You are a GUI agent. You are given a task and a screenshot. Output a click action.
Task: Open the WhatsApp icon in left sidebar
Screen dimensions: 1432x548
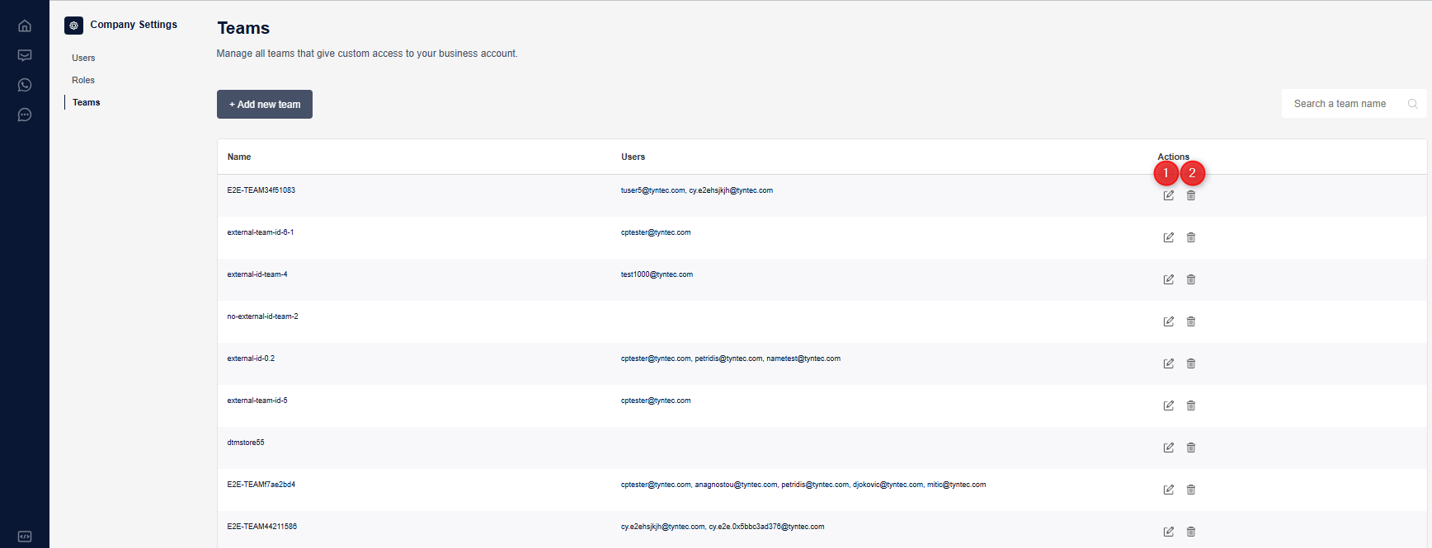(25, 85)
